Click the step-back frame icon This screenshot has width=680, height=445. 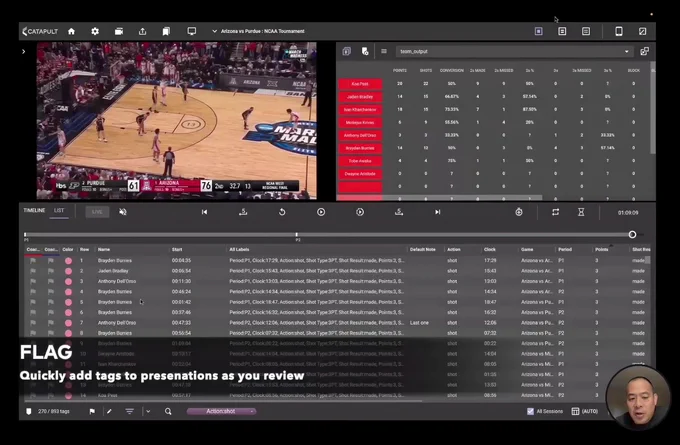(243, 212)
